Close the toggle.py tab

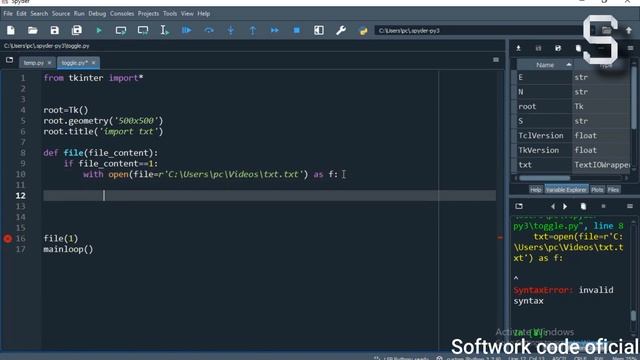click(x=93, y=62)
